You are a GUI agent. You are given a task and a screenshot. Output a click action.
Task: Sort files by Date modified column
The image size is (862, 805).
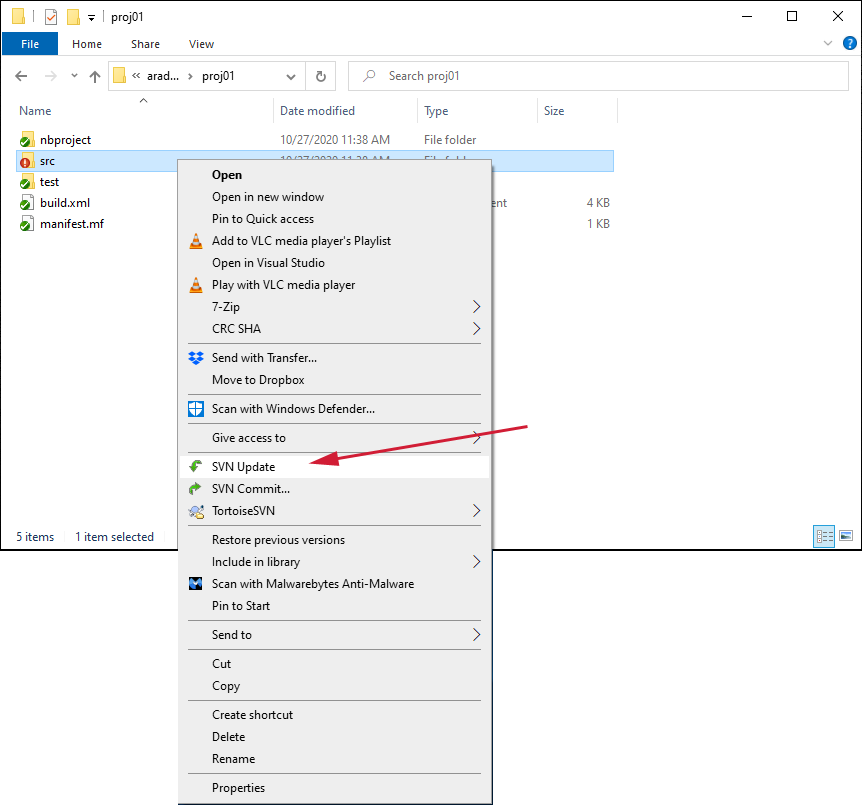(x=317, y=111)
